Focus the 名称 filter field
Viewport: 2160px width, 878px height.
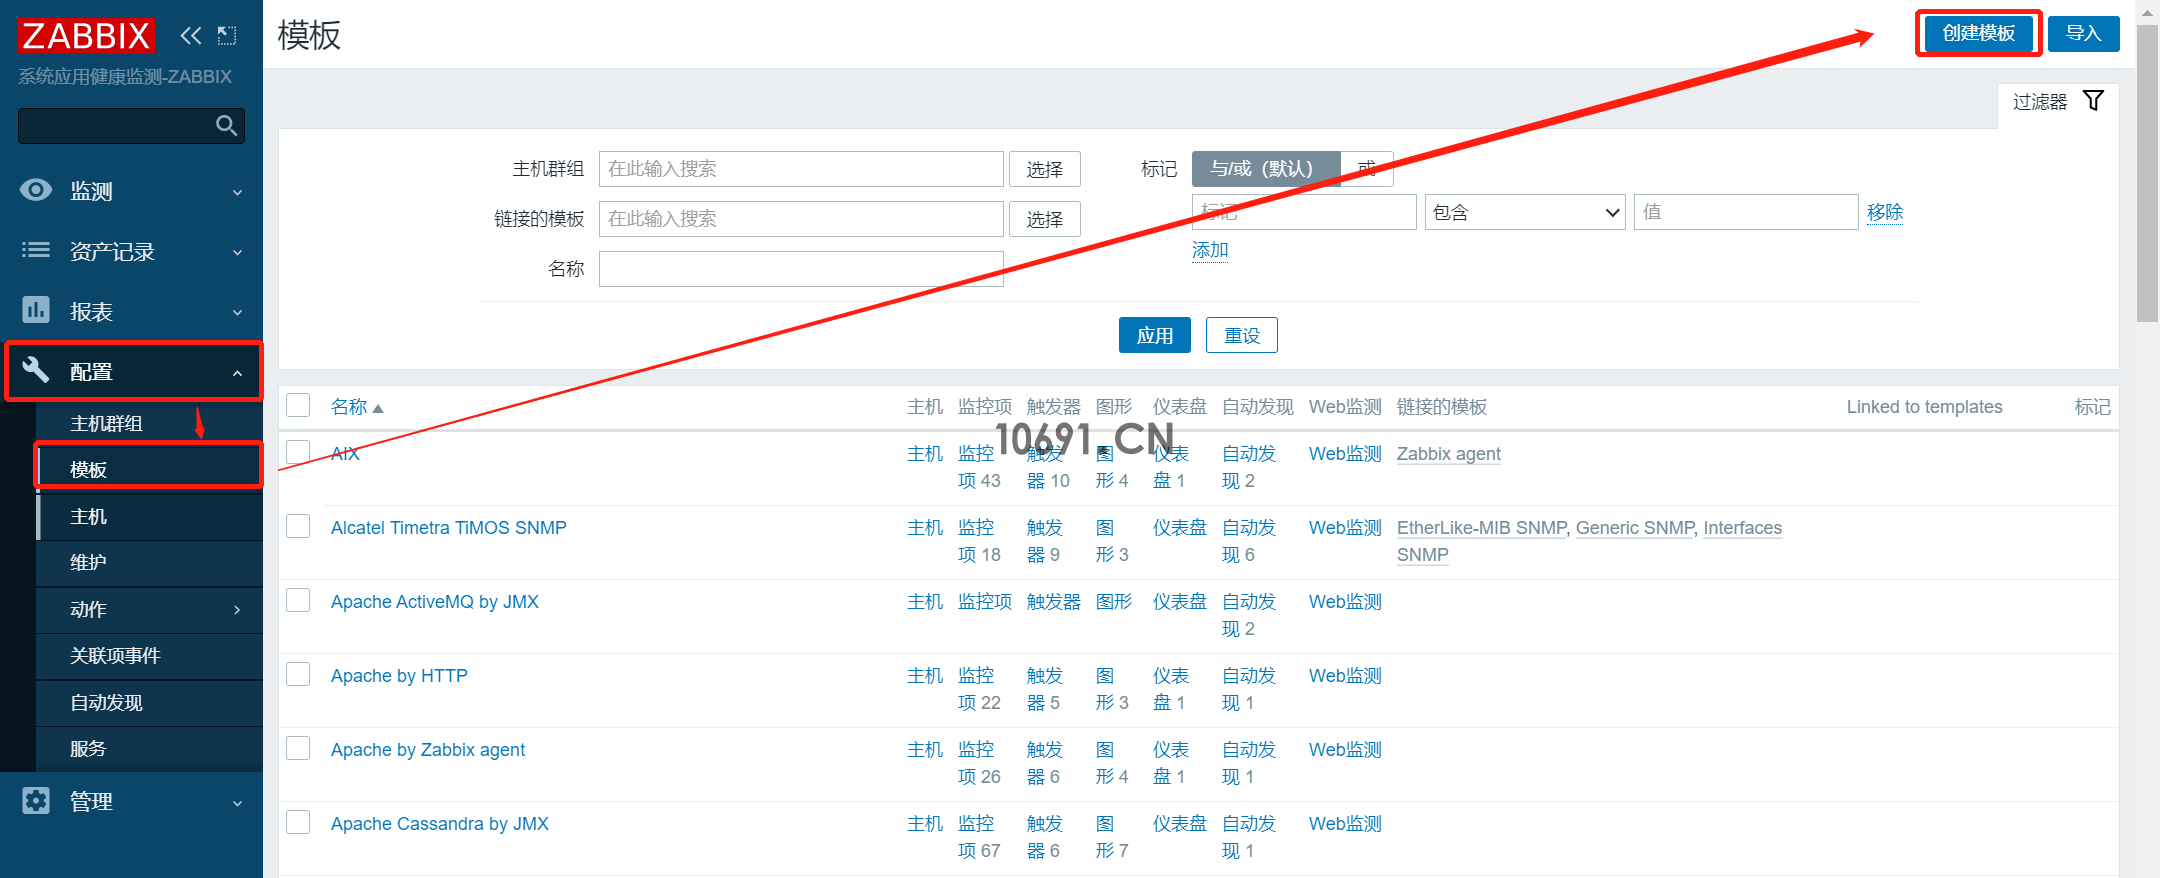click(801, 269)
